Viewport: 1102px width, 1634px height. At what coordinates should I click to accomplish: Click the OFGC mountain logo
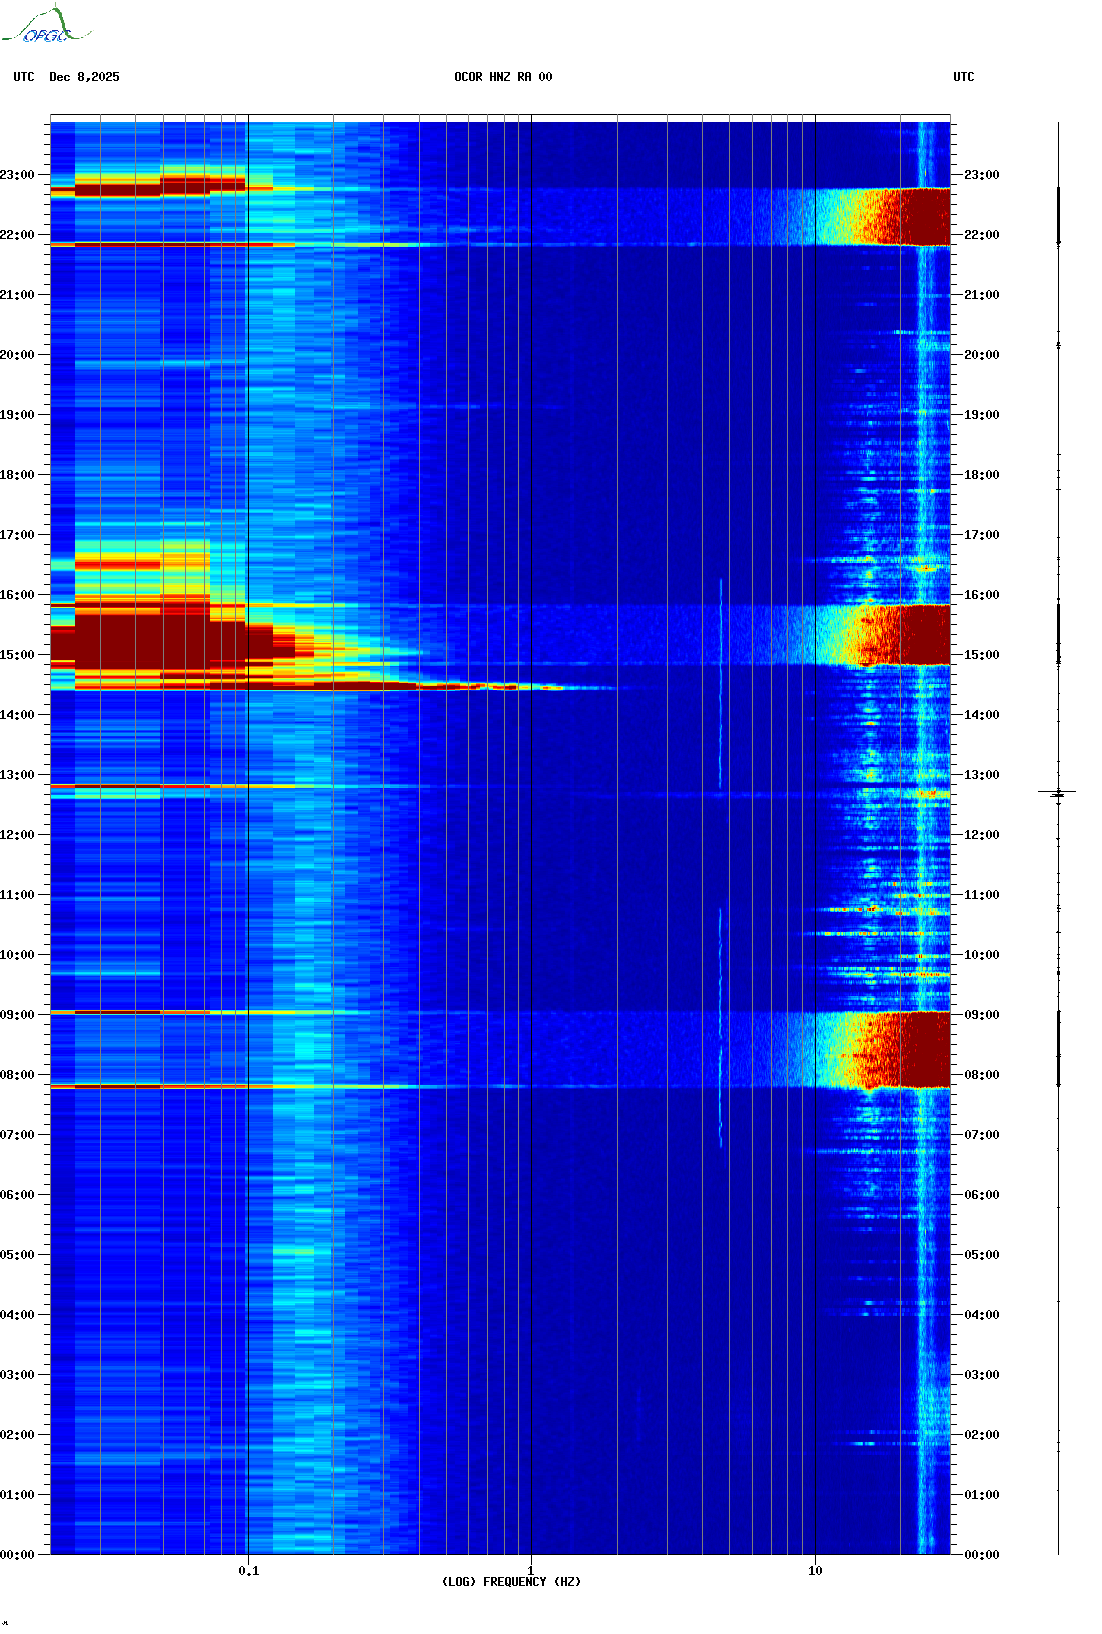[x=46, y=25]
